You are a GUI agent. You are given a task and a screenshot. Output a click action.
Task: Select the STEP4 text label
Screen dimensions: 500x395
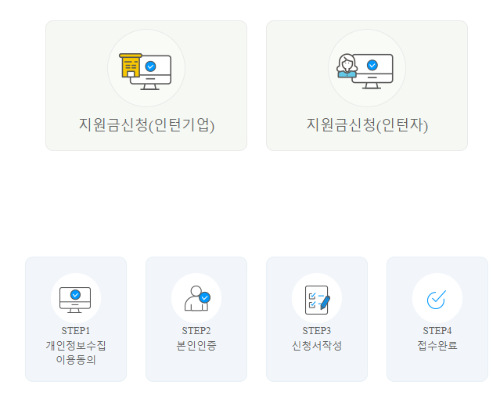tap(437, 331)
